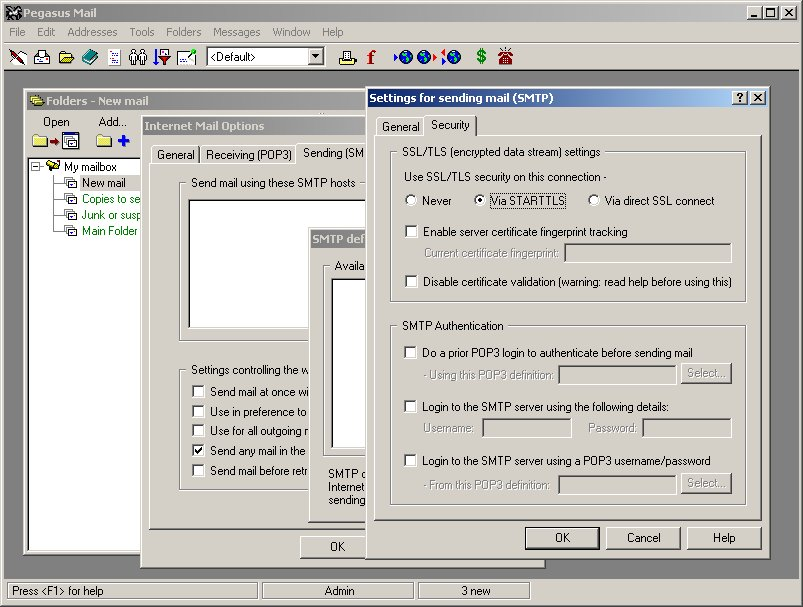The width and height of the screenshot is (803, 607).
Task: Click the blue plus Add folder icon
Action: point(124,141)
